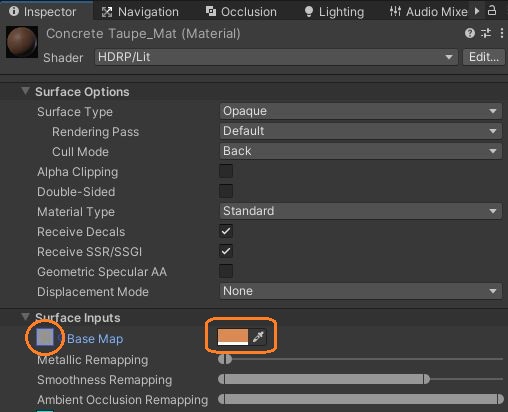
Task: Enable the Double-Sided checkbox
Action: 226,191
